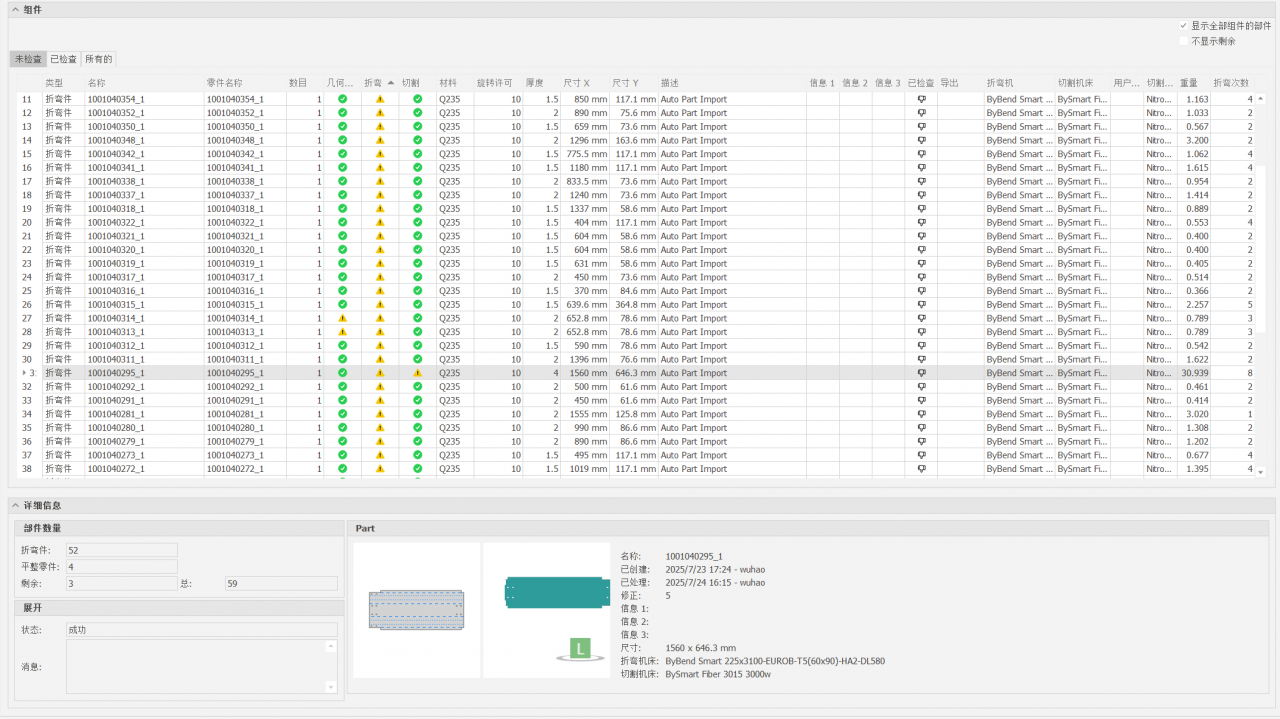Click green geometry checkmark for part 1001040272_1

(x=342, y=468)
